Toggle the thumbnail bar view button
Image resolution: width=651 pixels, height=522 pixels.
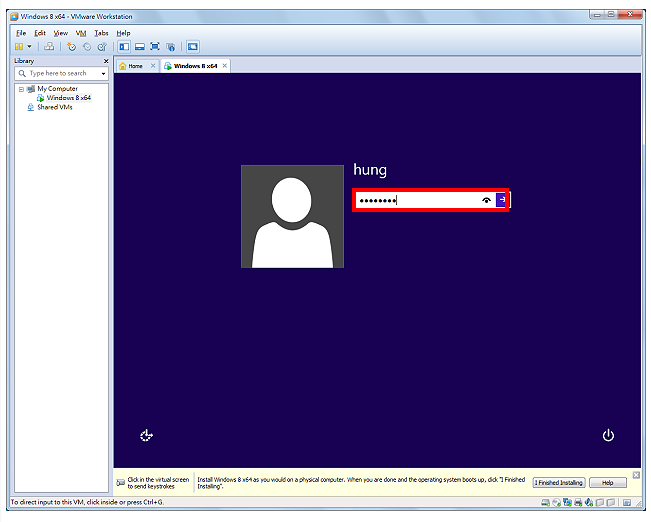(x=140, y=47)
